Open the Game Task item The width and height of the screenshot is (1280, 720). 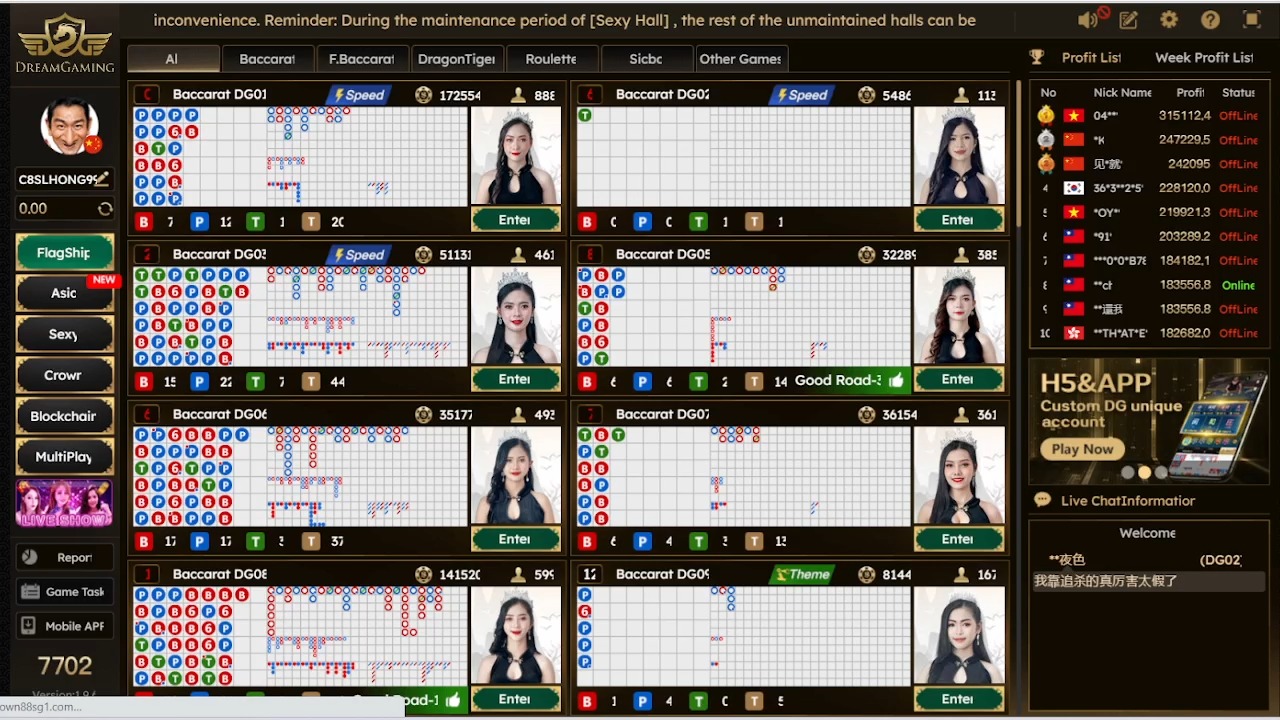pos(65,592)
